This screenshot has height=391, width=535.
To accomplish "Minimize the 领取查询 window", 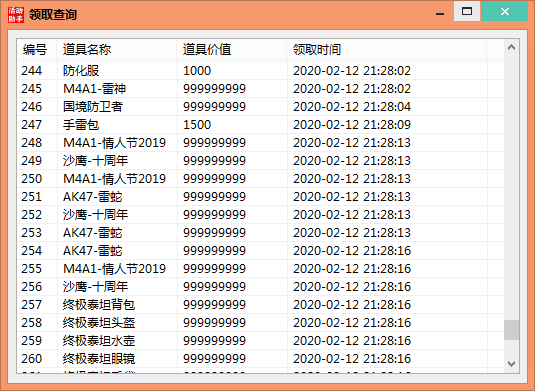I will tap(440, 14).
